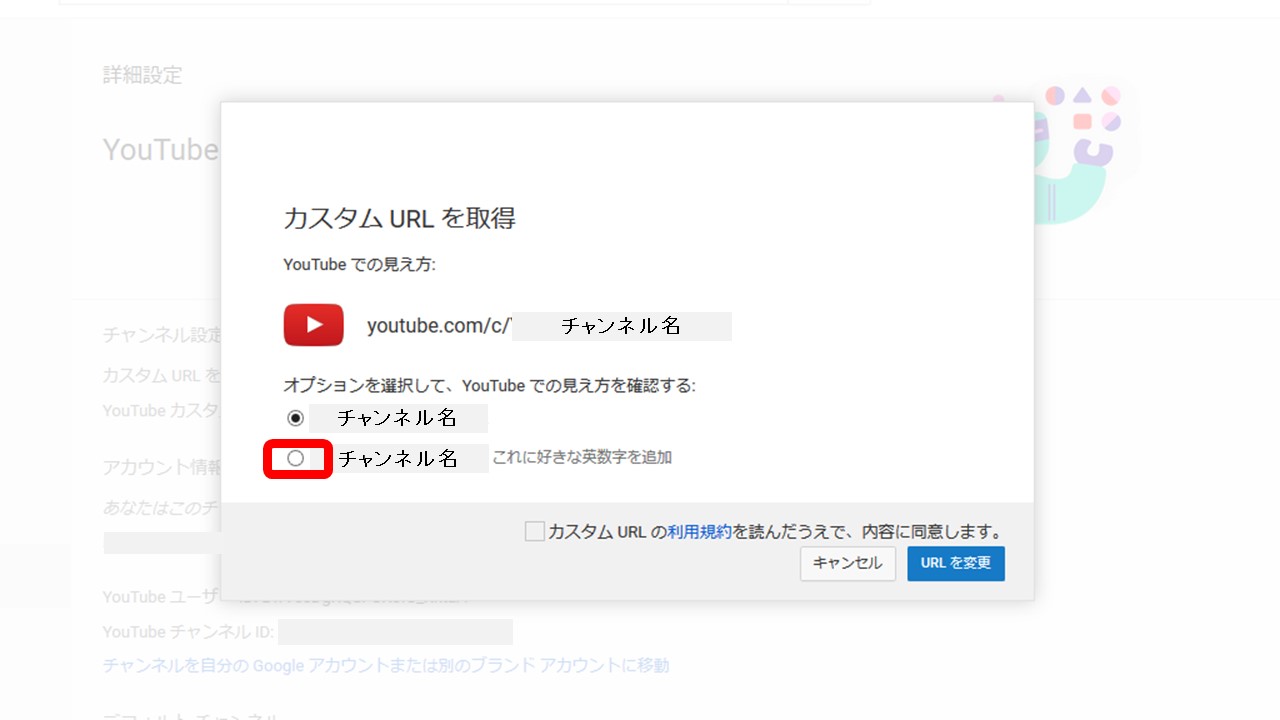This screenshot has height=720, width=1280.
Task: Click the カスタム URL を取得 heading
Action: pyautogui.click(x=400, y=218)
